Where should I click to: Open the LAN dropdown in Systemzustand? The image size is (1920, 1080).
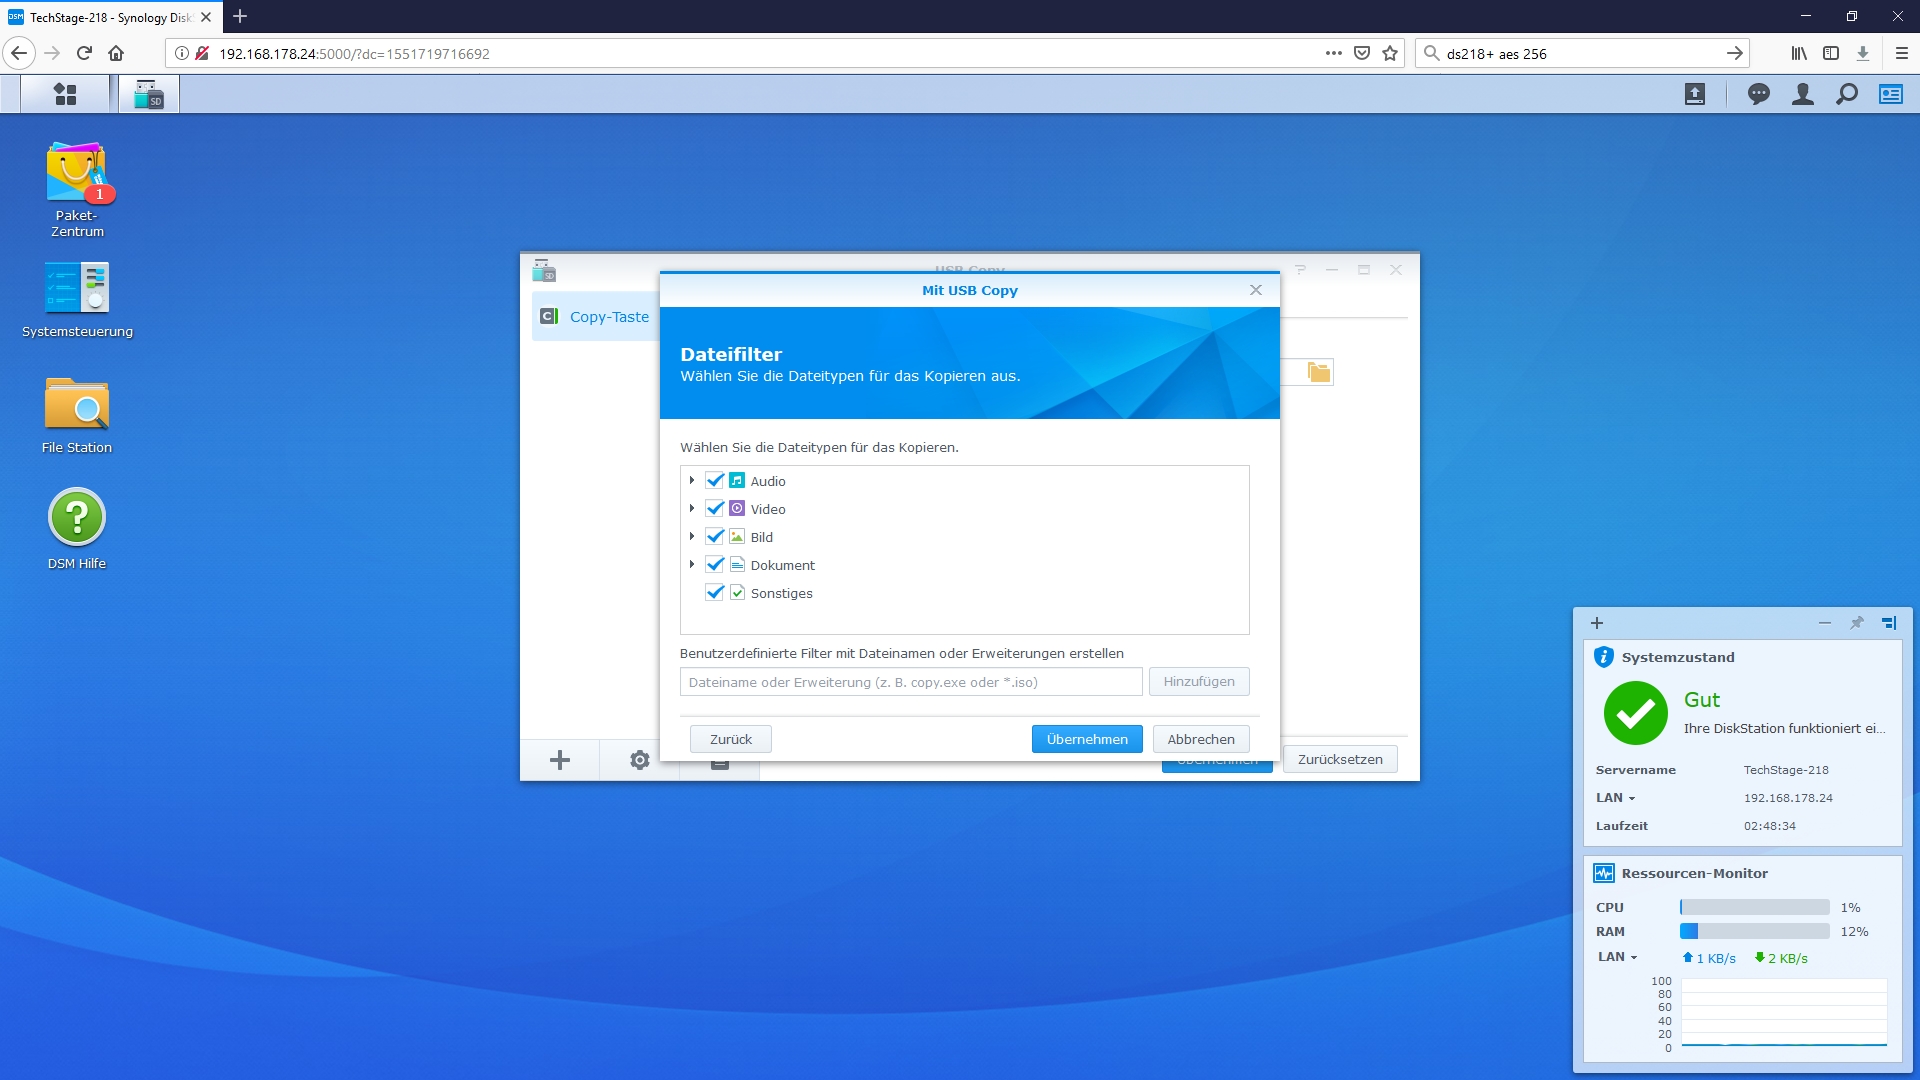1615,798
